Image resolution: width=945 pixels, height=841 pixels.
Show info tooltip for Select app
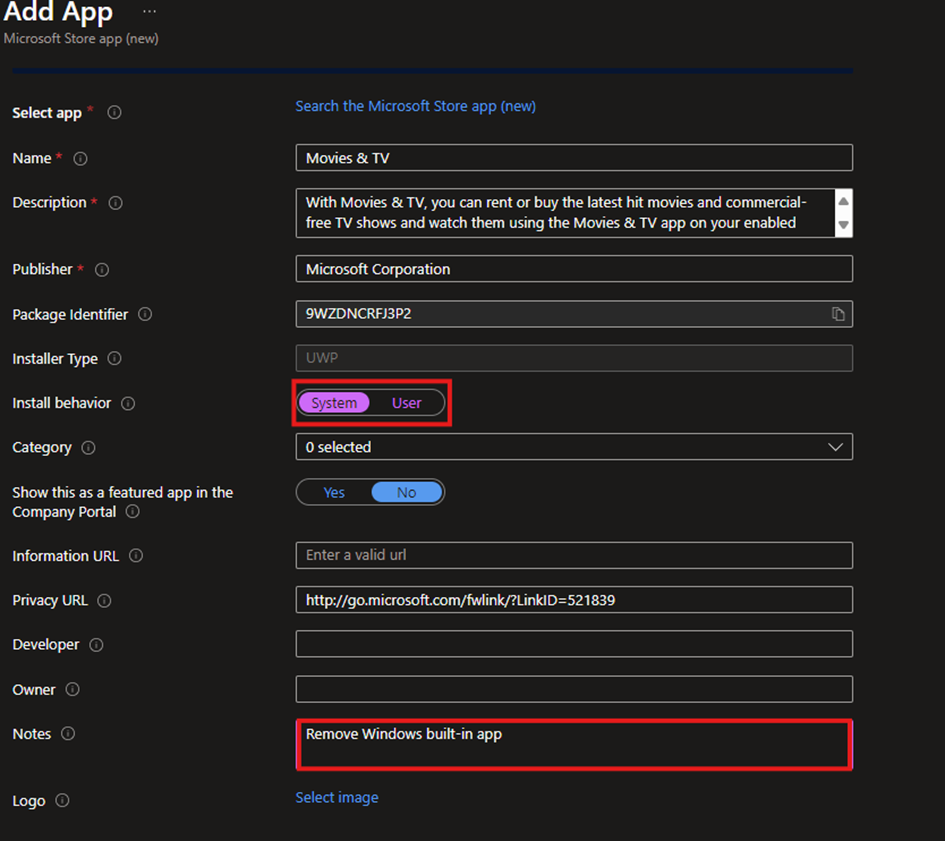pyautogui.click(x=114, y=113)
